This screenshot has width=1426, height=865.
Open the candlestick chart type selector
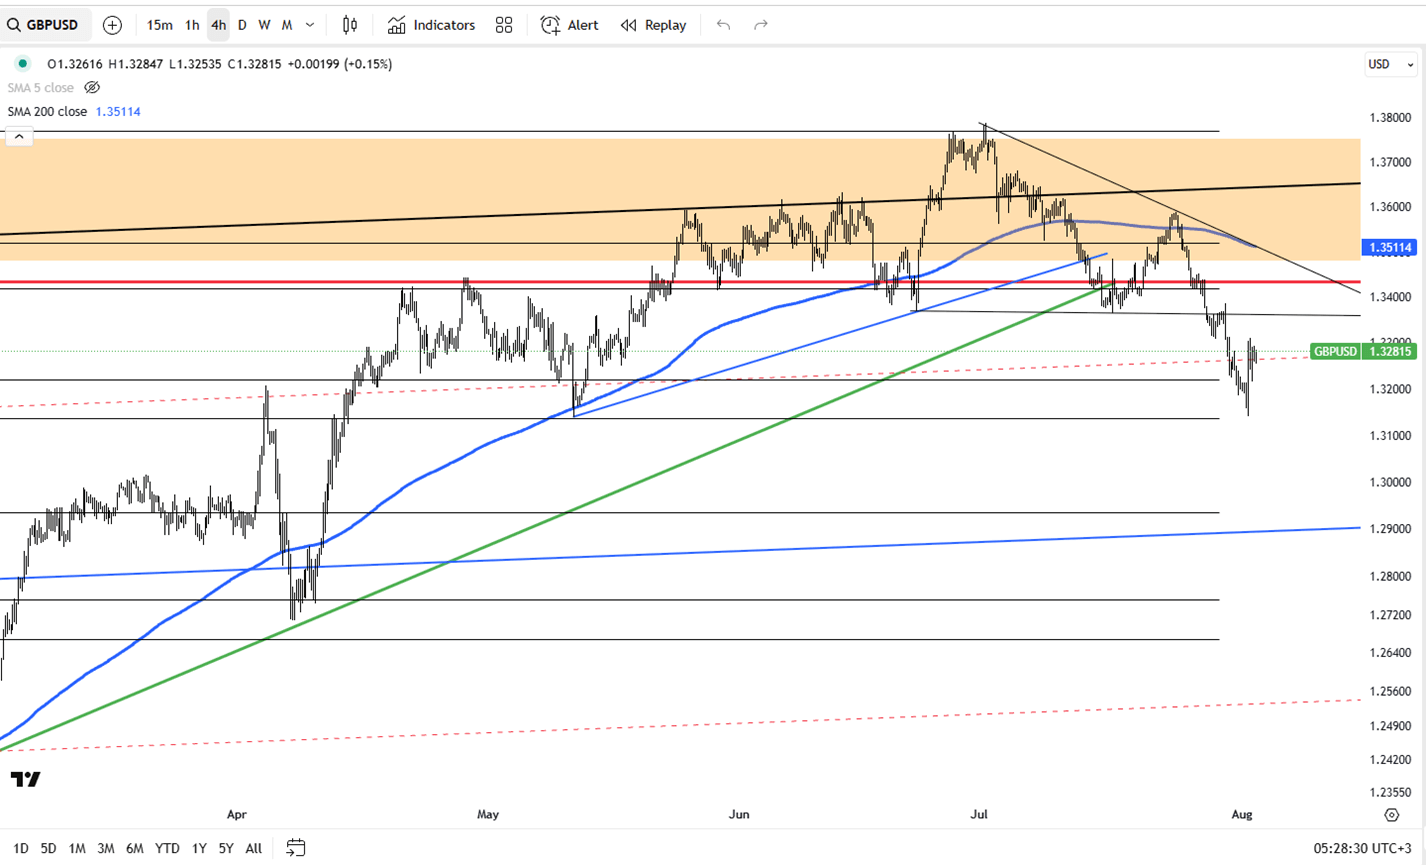coord(350,25)
